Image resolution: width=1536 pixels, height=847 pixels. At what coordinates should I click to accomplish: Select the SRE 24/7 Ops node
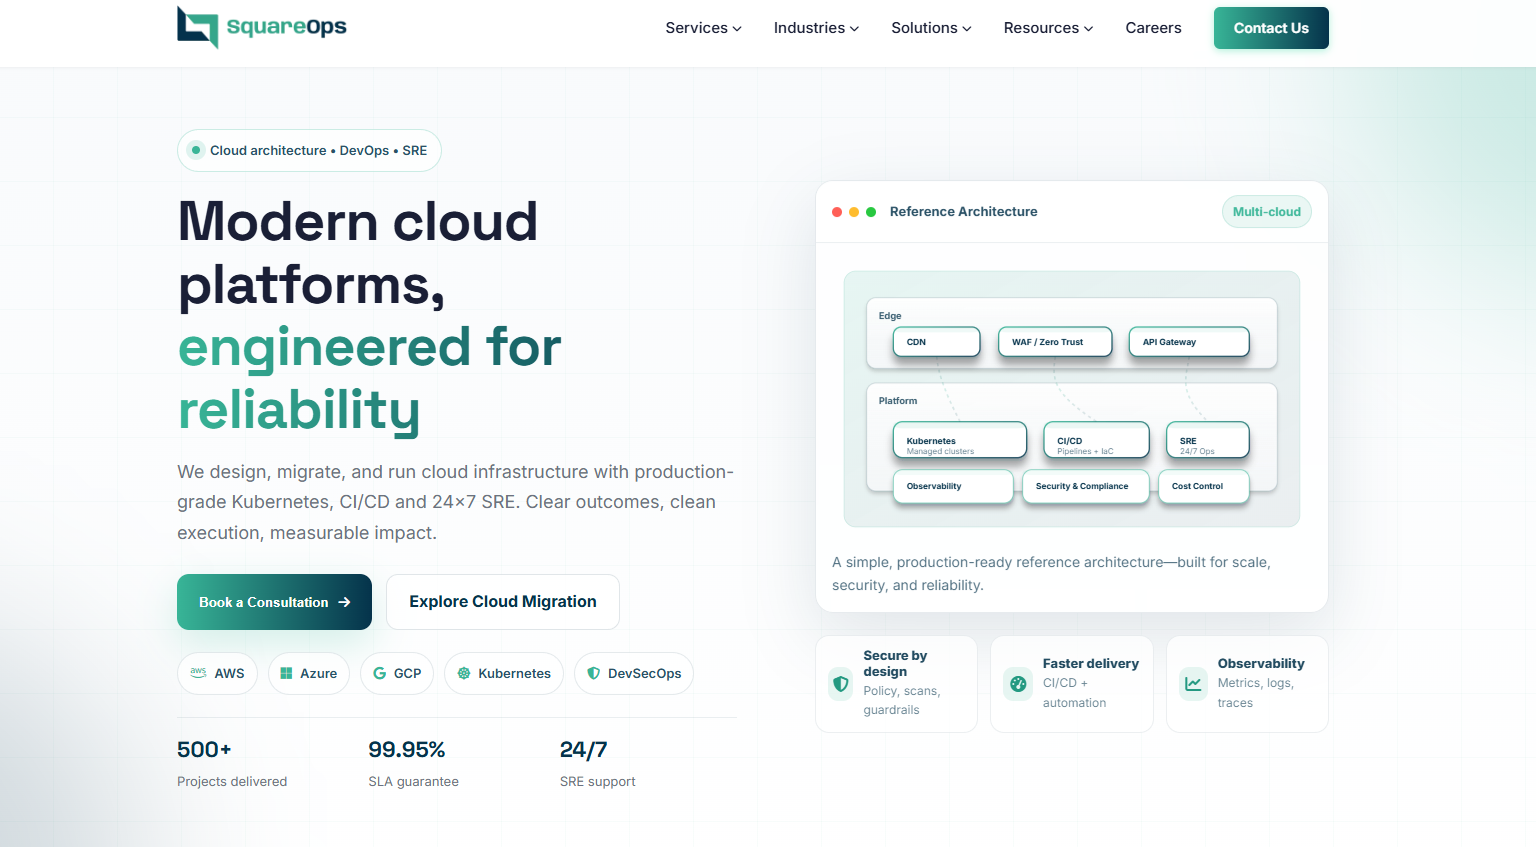pos(1207,441)
